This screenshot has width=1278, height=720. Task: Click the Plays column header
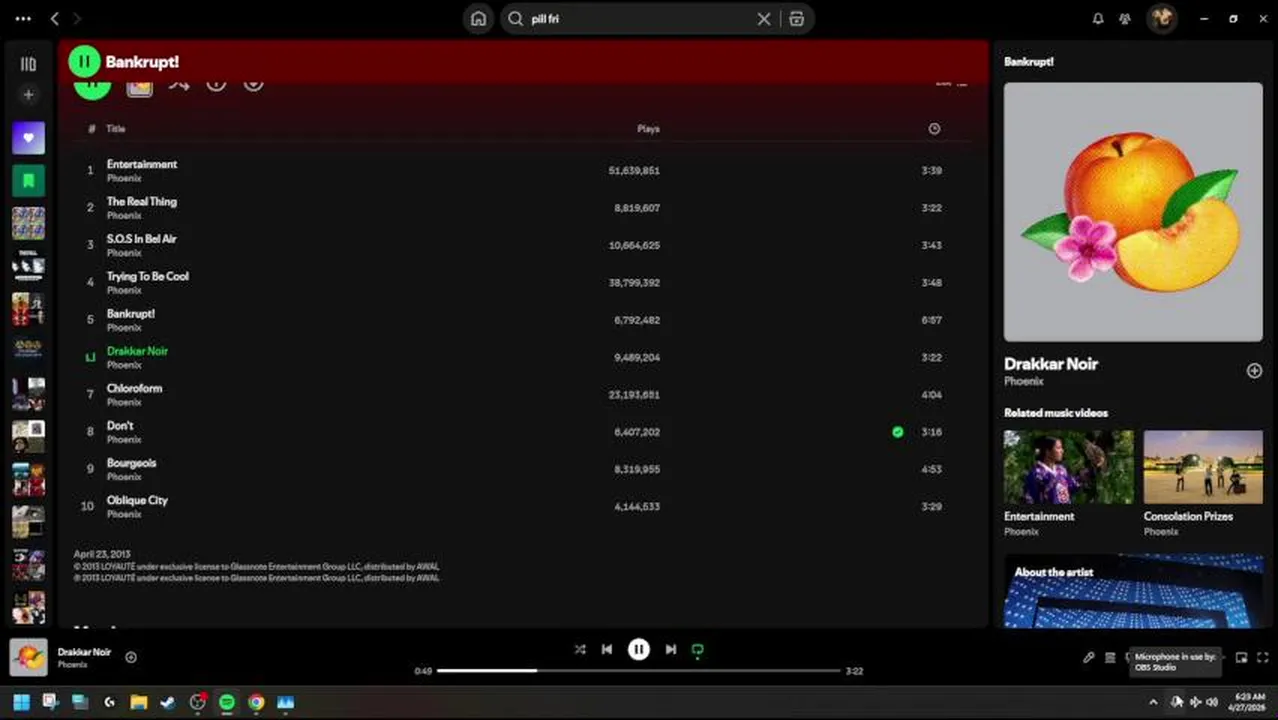648,129
